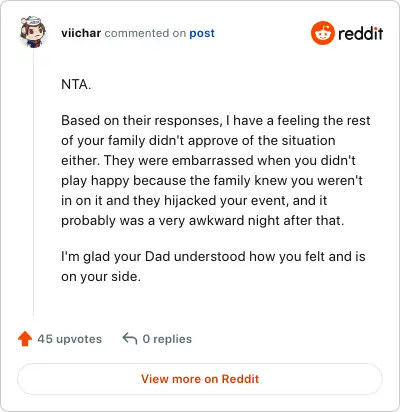
Task: Click the orange Reddit Snoo logo
Action: coord(323,33)
